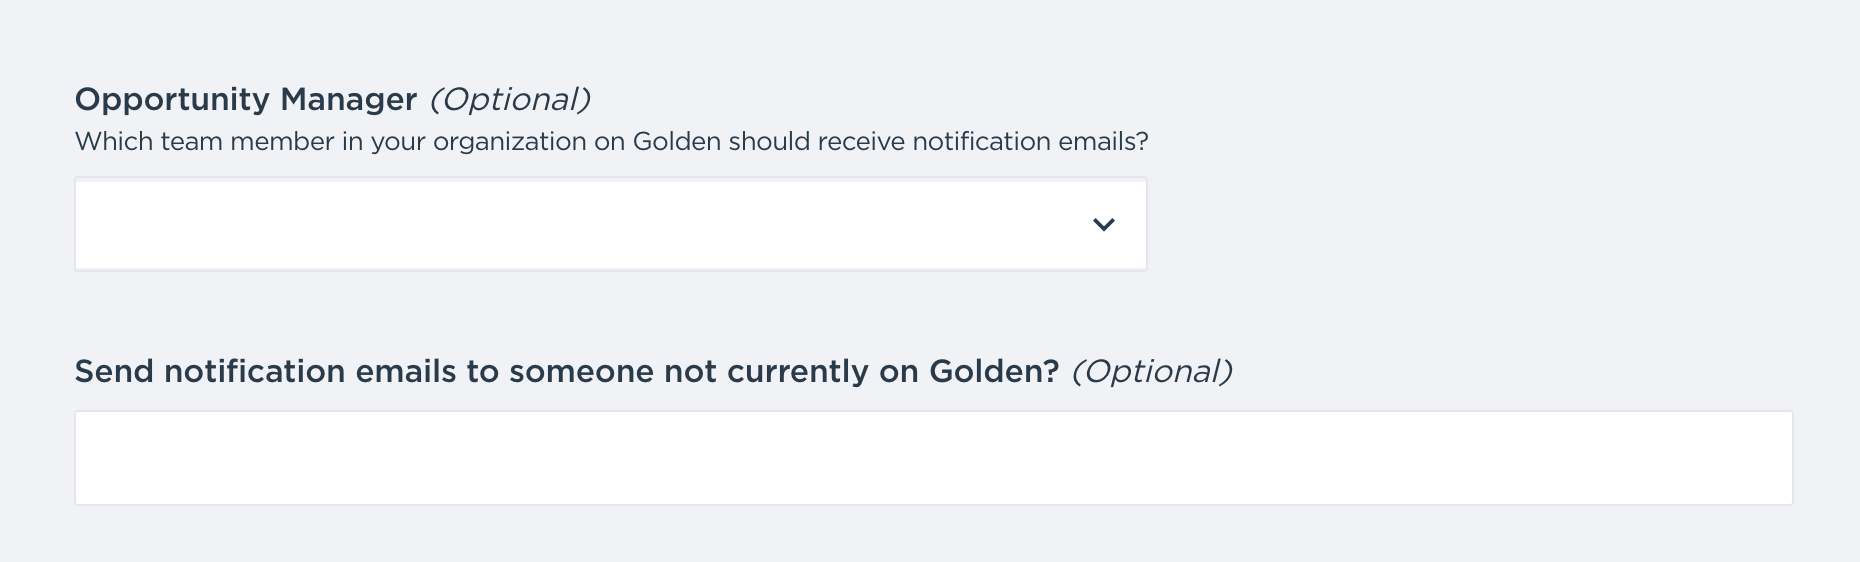Screen dimensions: 1860x562
Task: Click Golden? in the Send notification emails heading
Action: click(x=994, y=372)
